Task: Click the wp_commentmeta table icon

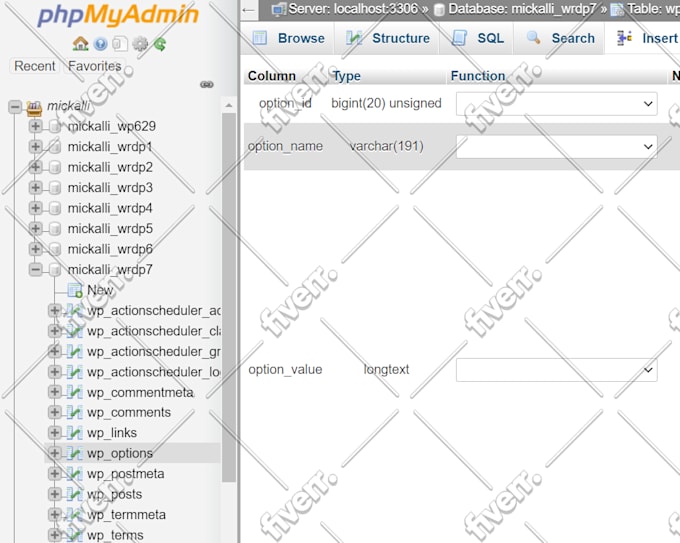Action: coord(75,392)
